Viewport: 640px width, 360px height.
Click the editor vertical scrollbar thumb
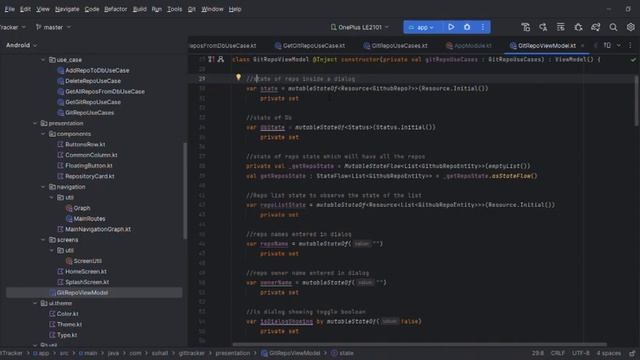coord(636,100)
